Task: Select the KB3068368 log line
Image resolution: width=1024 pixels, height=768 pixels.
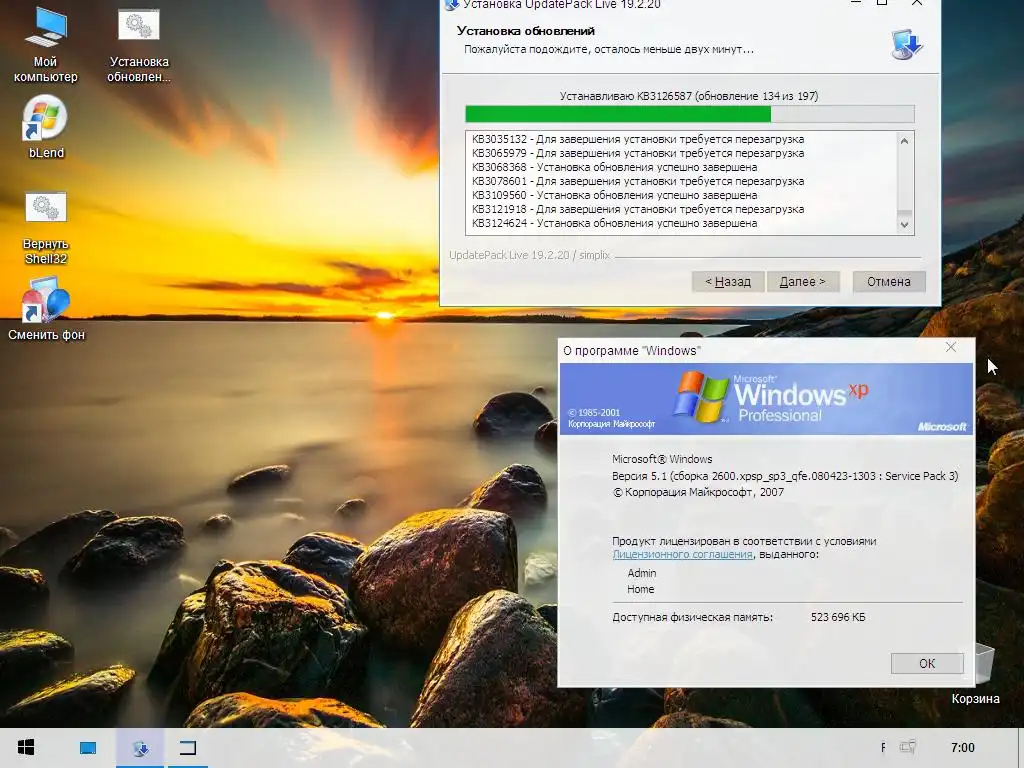Action: tap(615, 167)
